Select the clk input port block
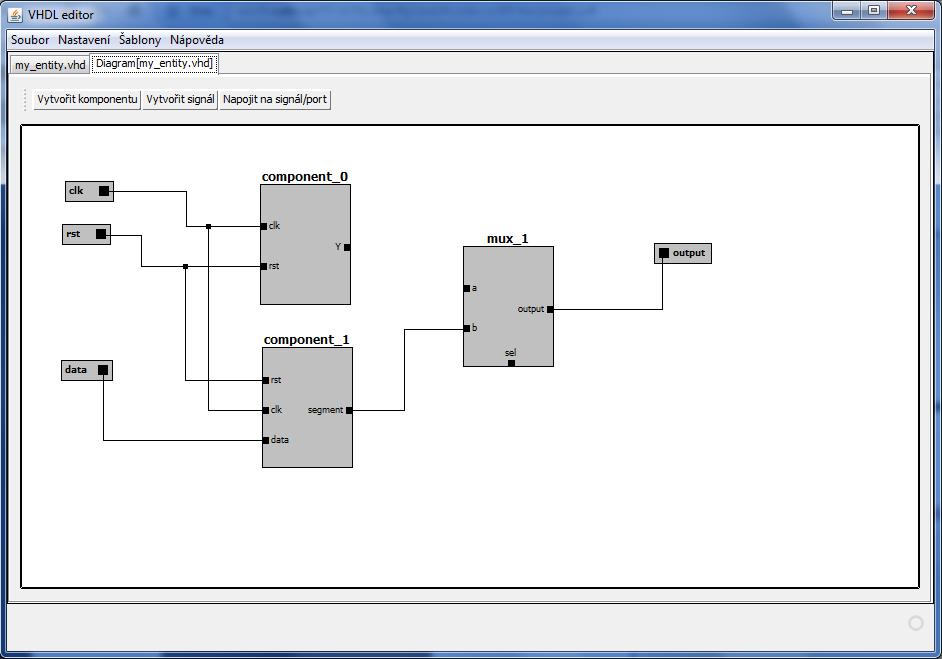This screenshot has height=659, width=942. (x=89, y=191)
